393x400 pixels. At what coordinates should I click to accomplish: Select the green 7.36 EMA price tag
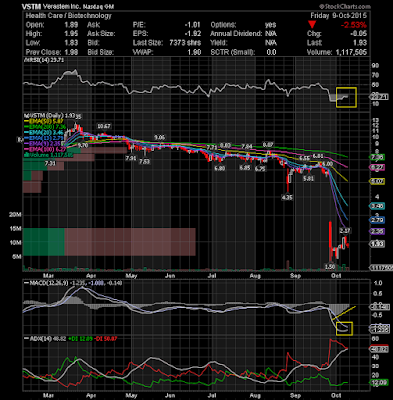pos(378,157)
